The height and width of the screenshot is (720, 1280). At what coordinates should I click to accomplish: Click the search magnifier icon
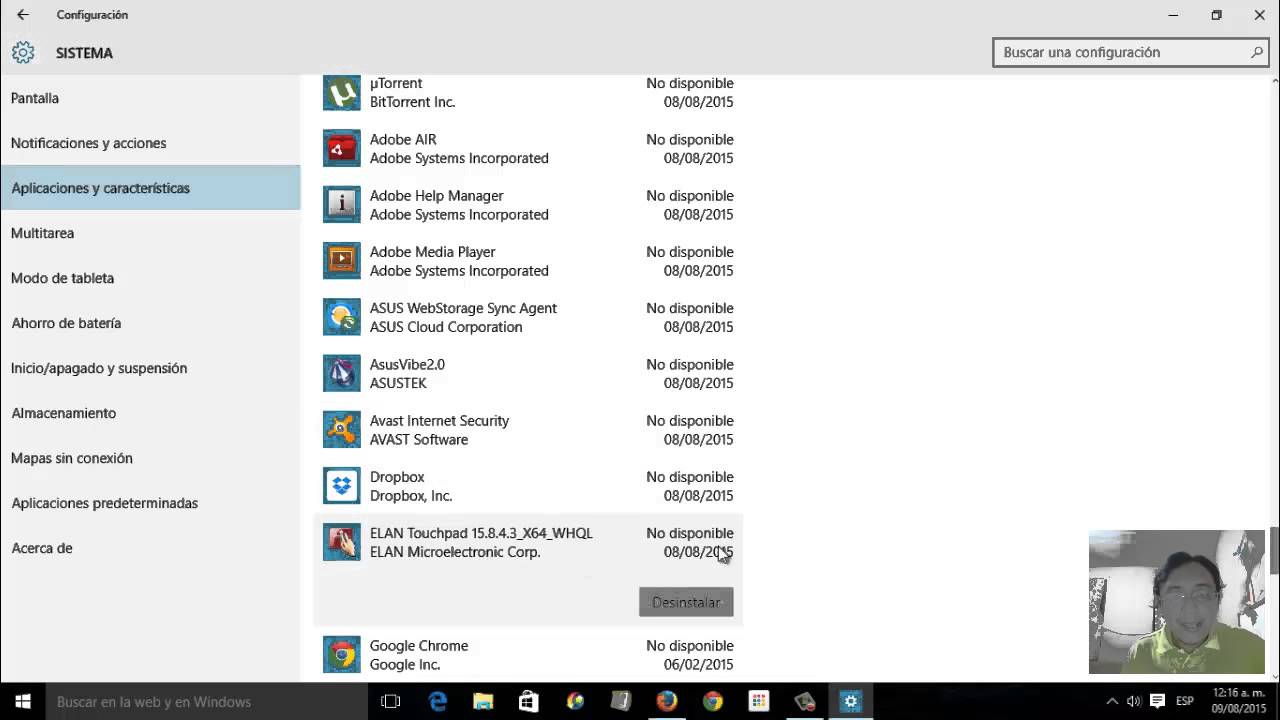[x=1257, y=52]
